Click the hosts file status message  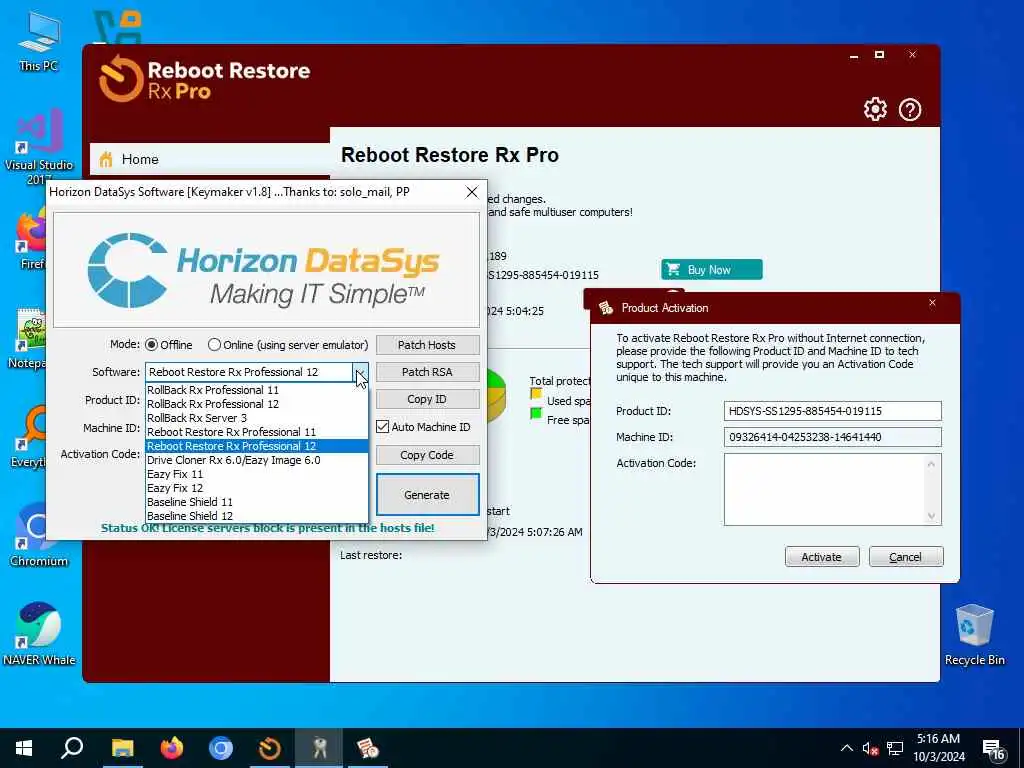pyautogui.click(x=267, y=528)
